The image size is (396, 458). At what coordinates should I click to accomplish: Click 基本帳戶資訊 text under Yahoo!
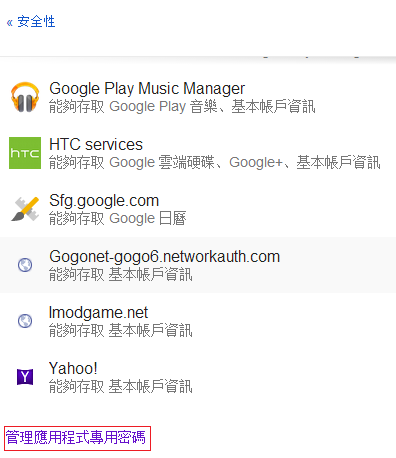[151, 387]
